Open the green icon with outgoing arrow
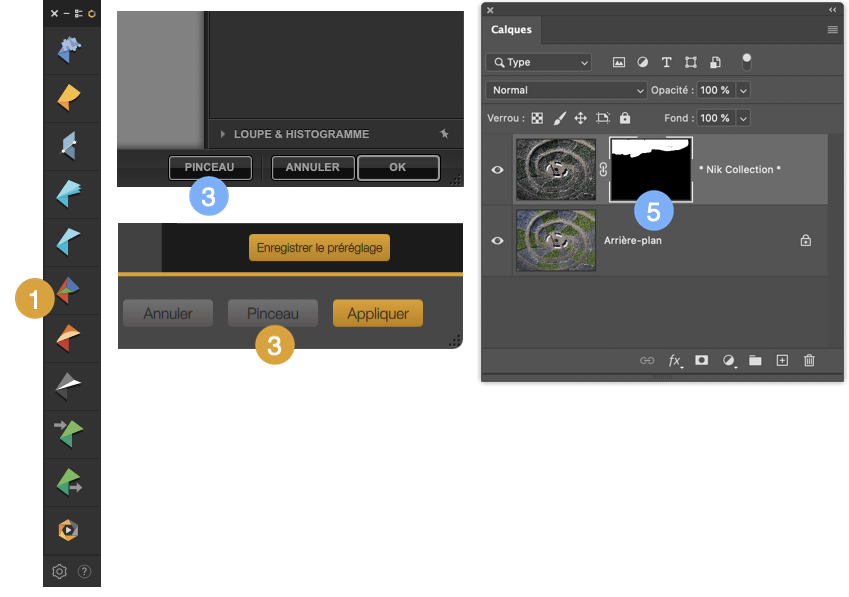The width and height of the screenshot is (849, 597). 69,482
